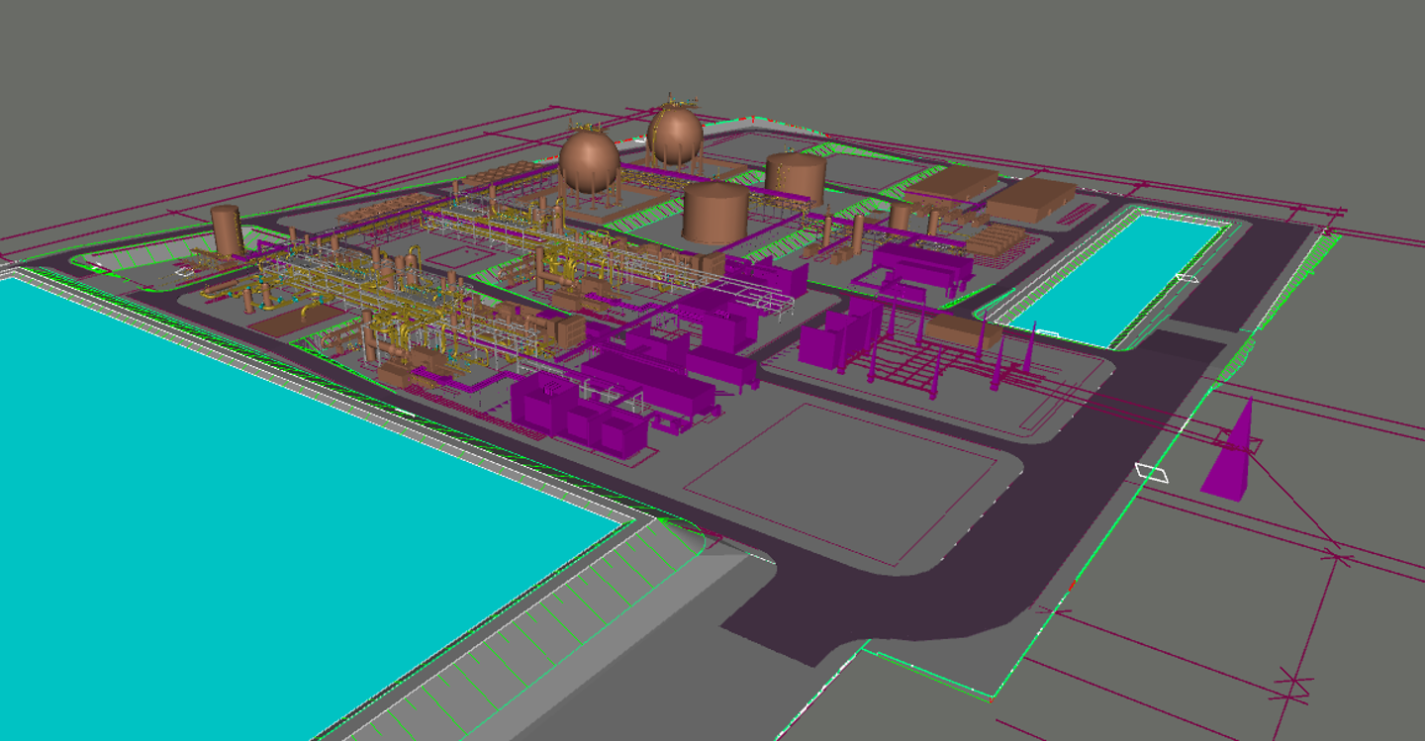Viewport: 1425px width, 741px height.
Task: Select the tall cylindrical vessel at far left
Action: [226, 231]
